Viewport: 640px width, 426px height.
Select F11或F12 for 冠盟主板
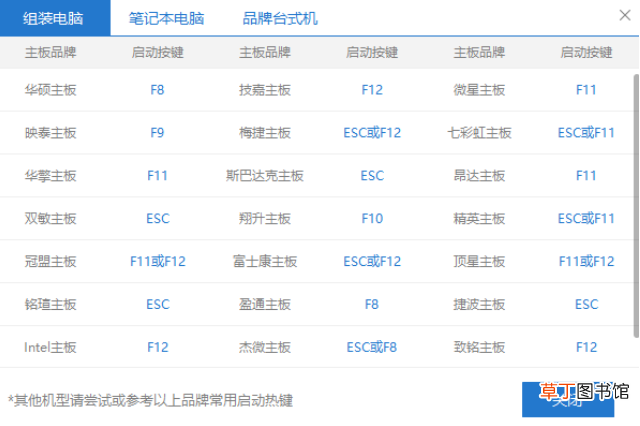(x=158, y=261)
